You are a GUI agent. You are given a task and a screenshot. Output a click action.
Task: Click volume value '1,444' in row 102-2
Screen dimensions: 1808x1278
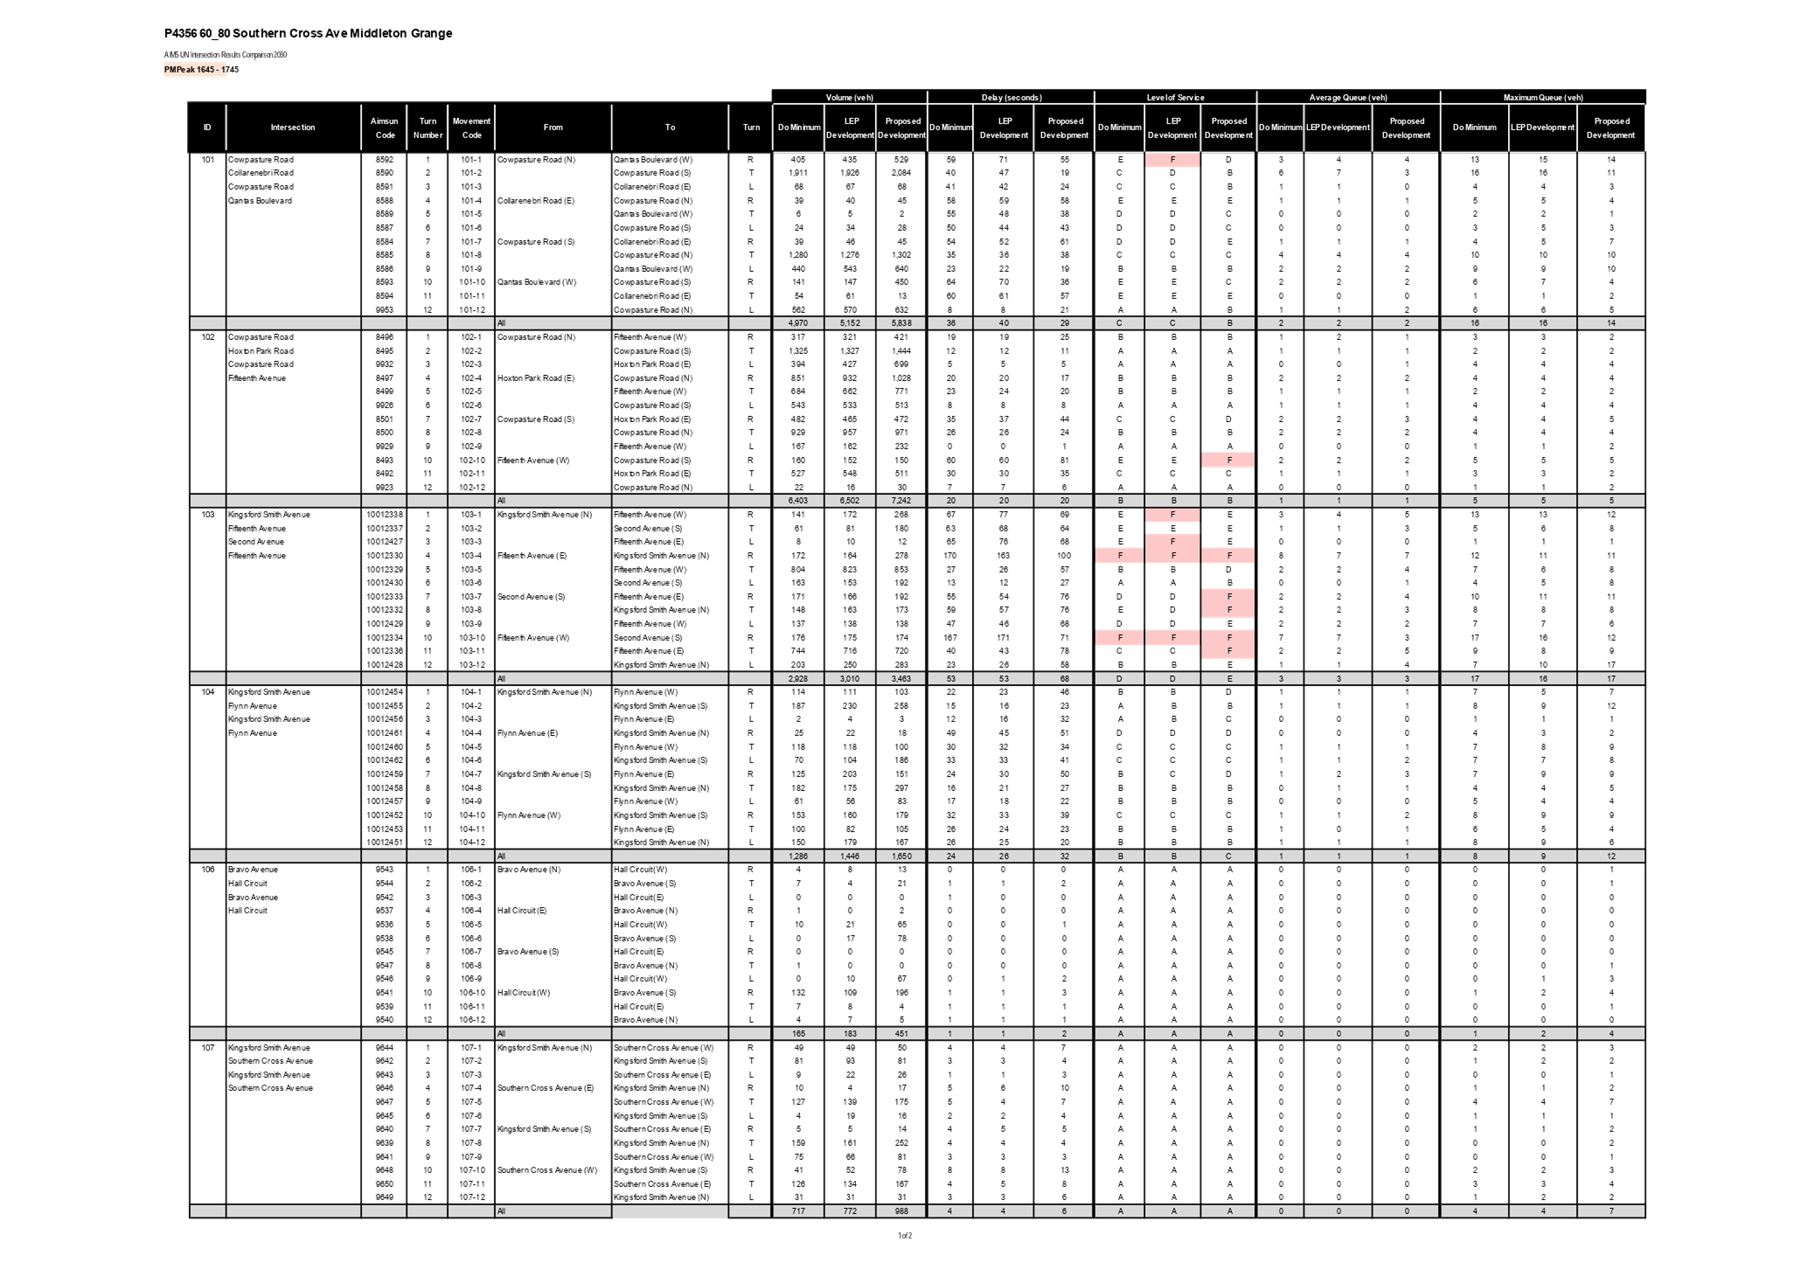click(x=902, y=351)
